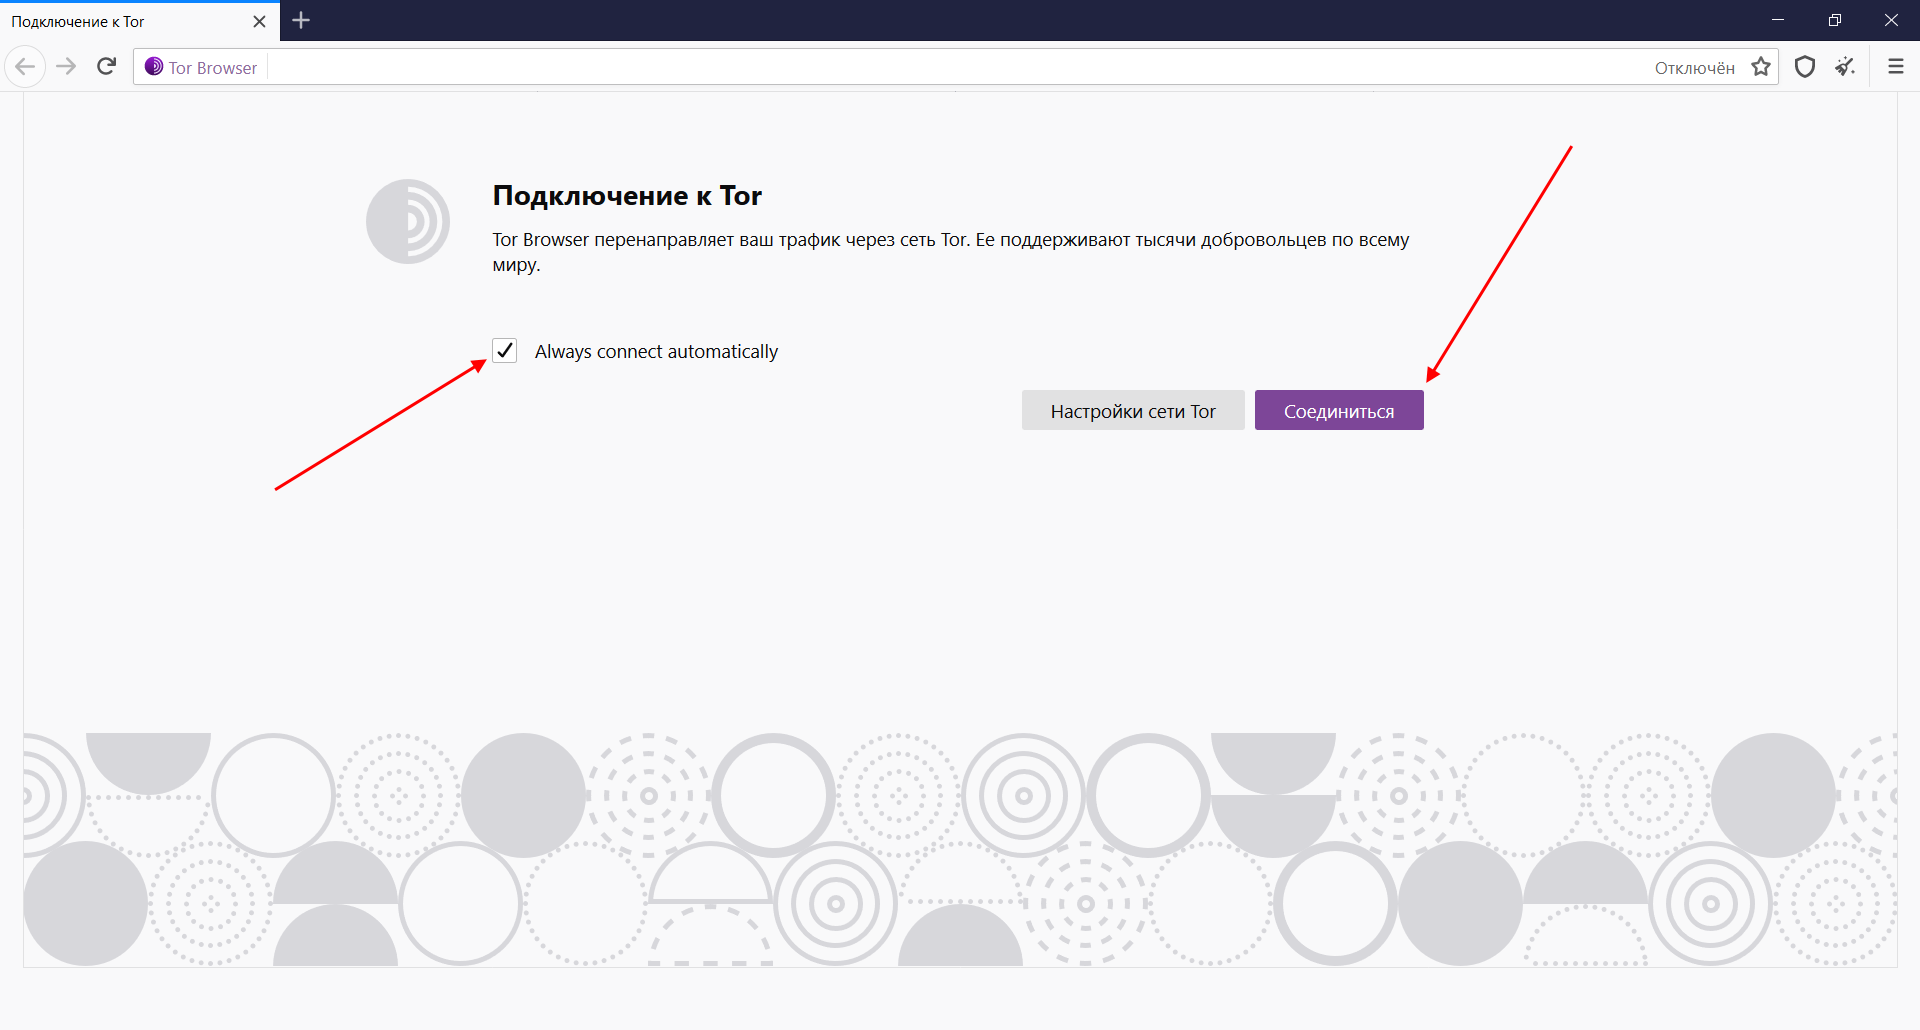Screen dimensions: 1920x1030
Task: Click the Tor Browser onion identity icon
Action: 154,67
